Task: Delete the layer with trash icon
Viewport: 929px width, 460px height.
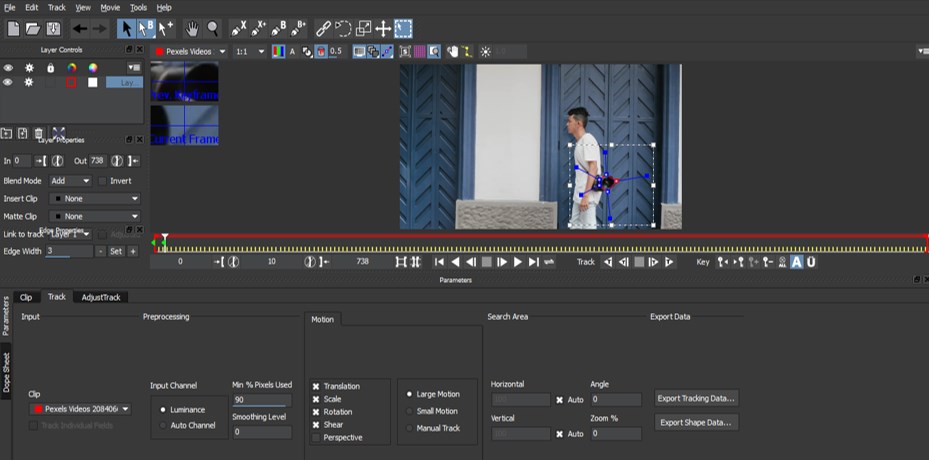Action: click(39, 133)
